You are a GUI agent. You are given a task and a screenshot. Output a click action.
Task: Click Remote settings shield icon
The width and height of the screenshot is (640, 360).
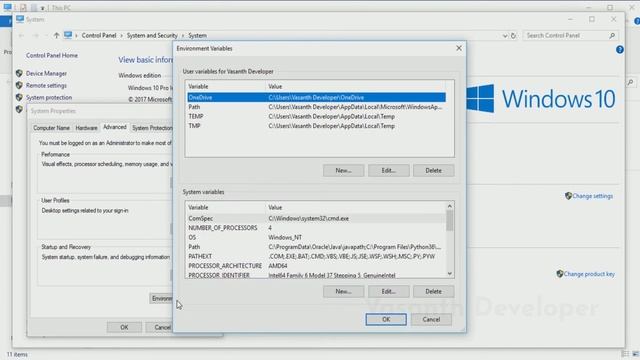[19, 85]
